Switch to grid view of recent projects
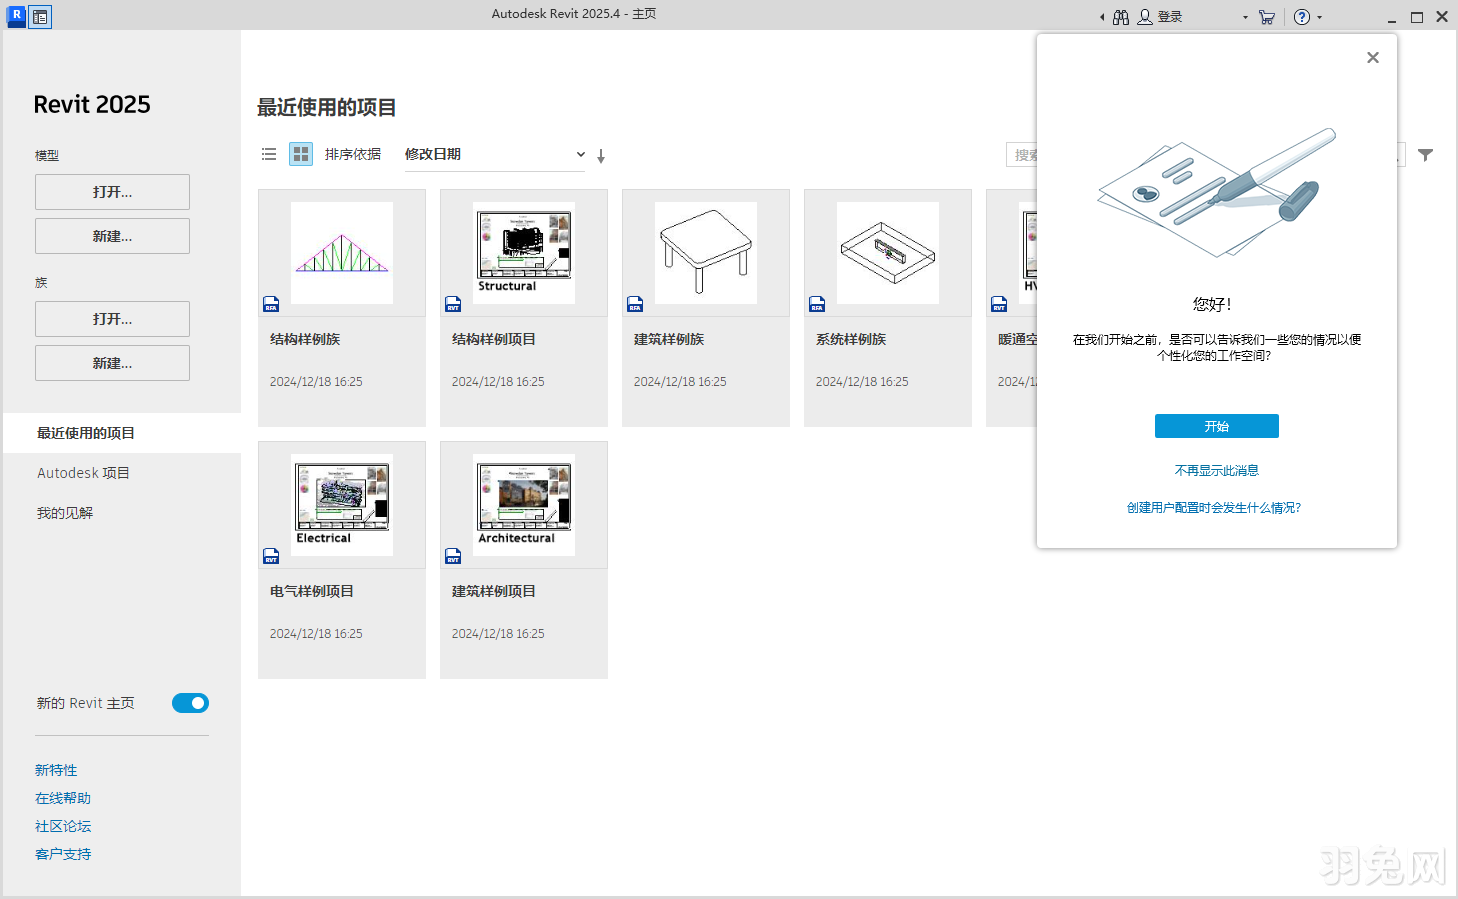 point(300,154)
